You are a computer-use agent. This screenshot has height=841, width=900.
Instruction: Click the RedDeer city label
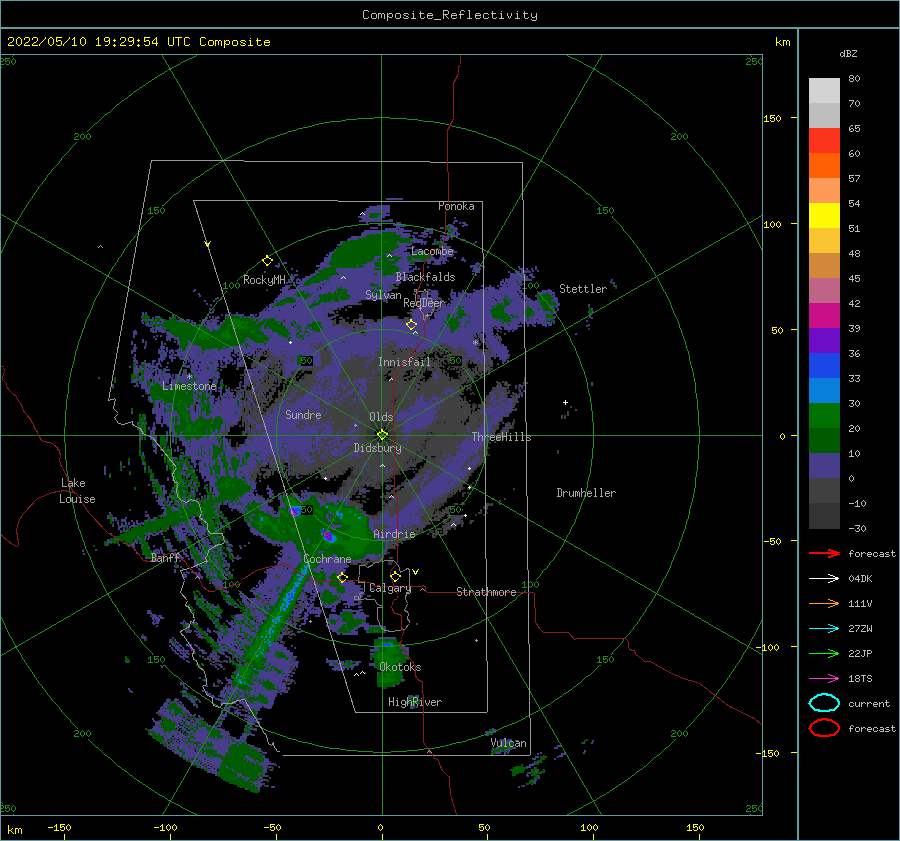pos(424,303)
